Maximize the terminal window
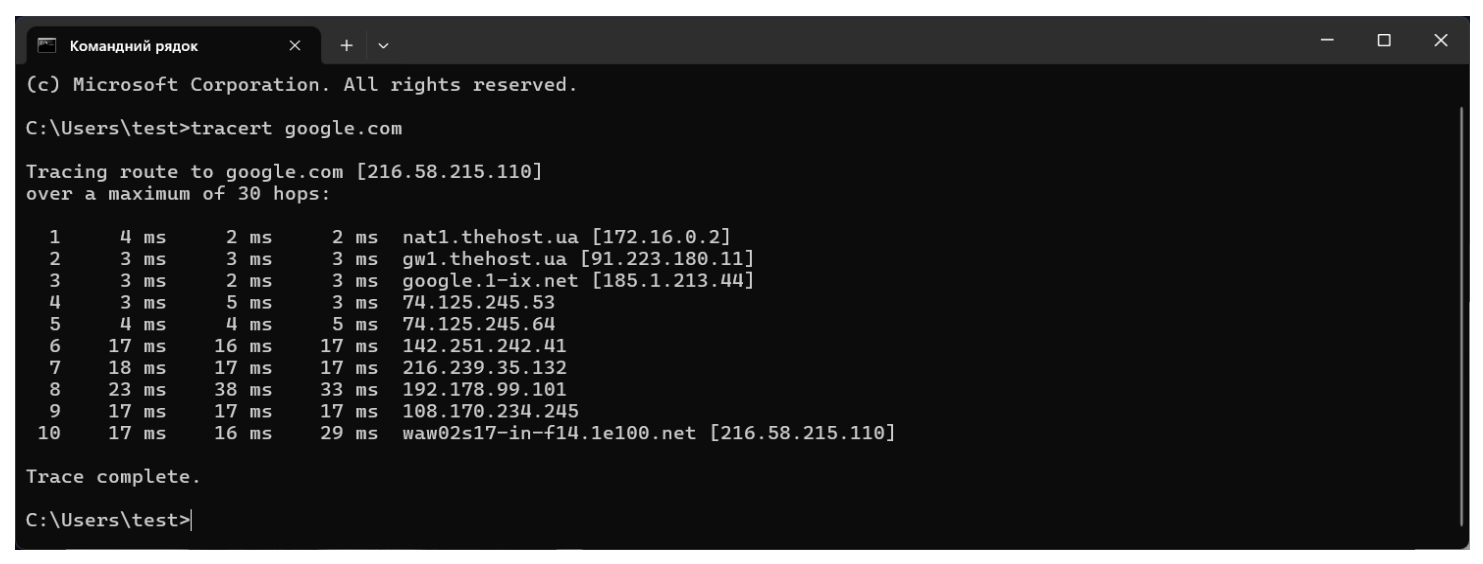This screenshot has height=564, width=1483. (1384, 41)
